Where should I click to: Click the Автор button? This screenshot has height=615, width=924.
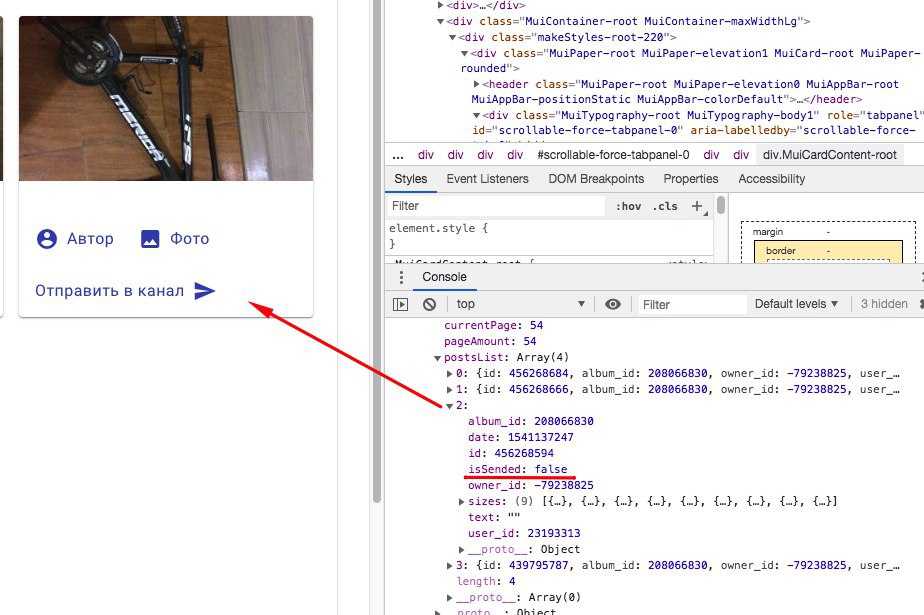(75, 239)
